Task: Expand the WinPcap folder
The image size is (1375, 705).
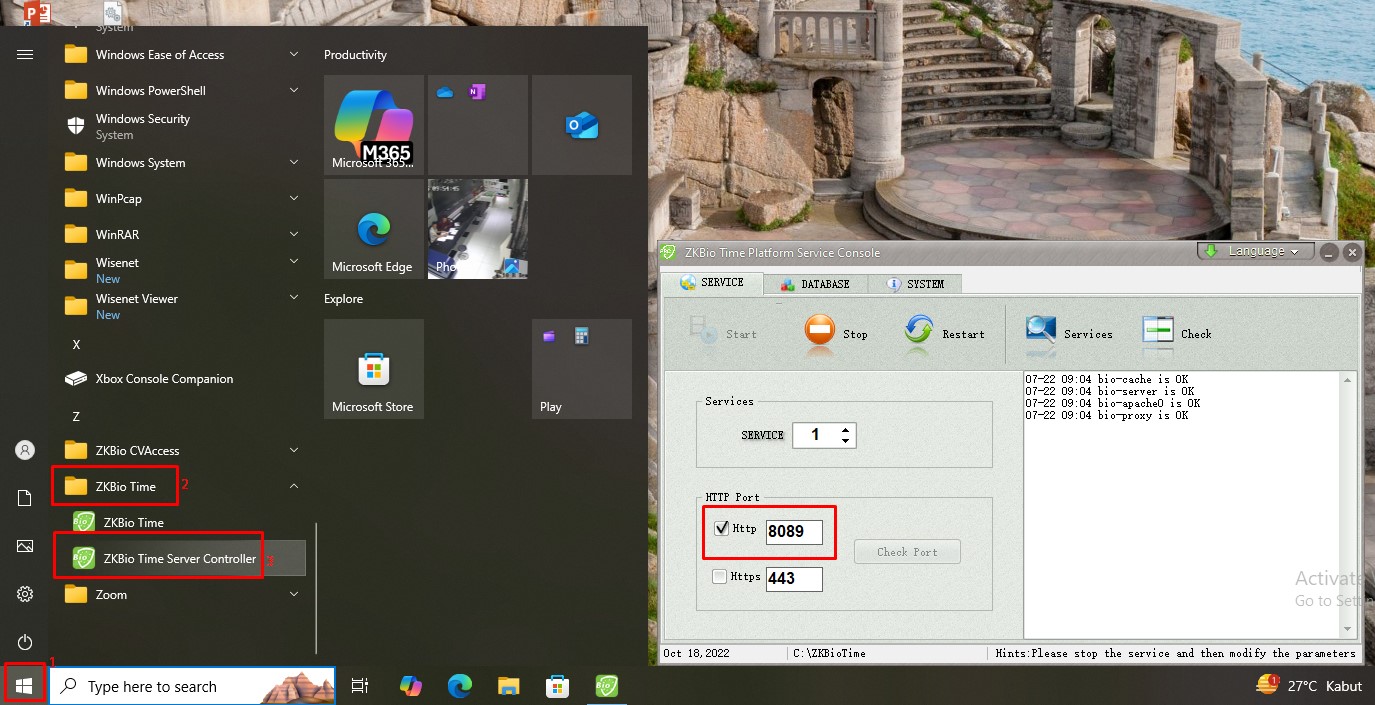Action: (294, 198)
